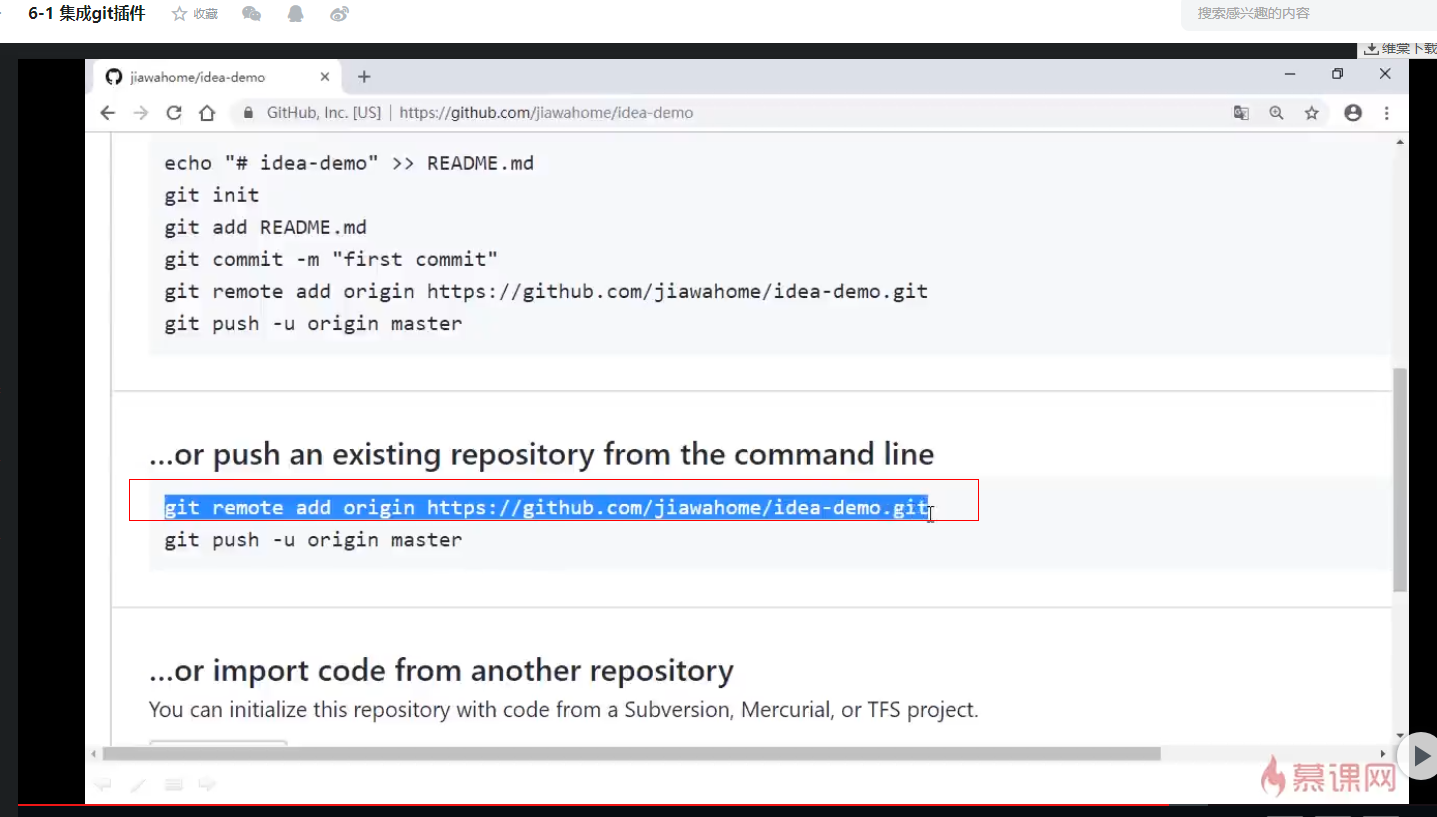Minimize the browser window
1437x817 pixels.
[x=1290, y=74]
